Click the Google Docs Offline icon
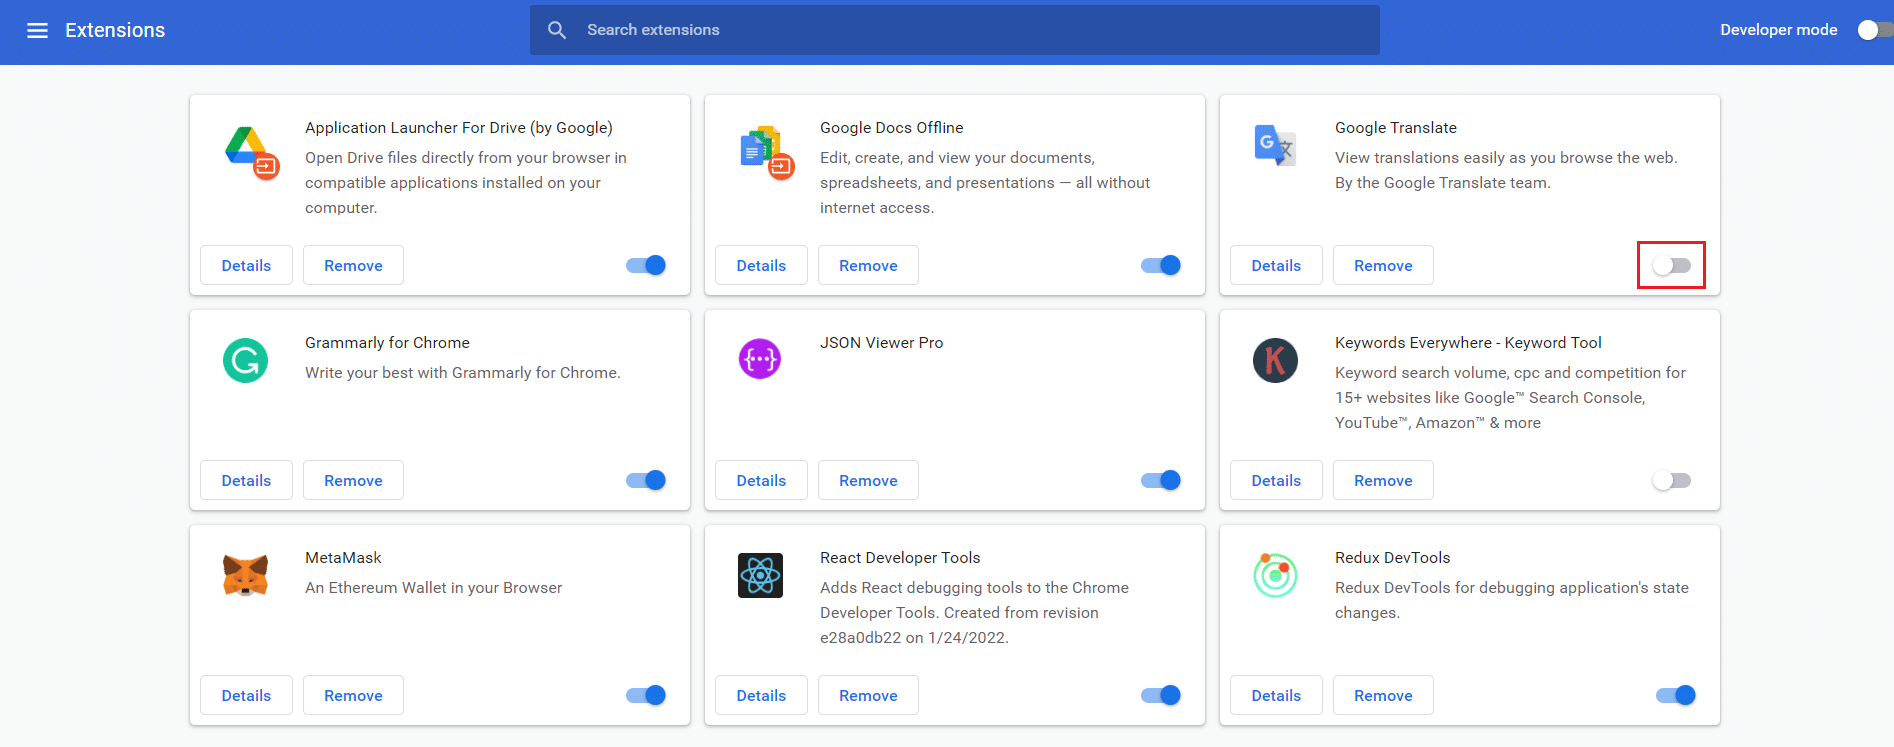The image size is (1894, 747). [766, 152]
